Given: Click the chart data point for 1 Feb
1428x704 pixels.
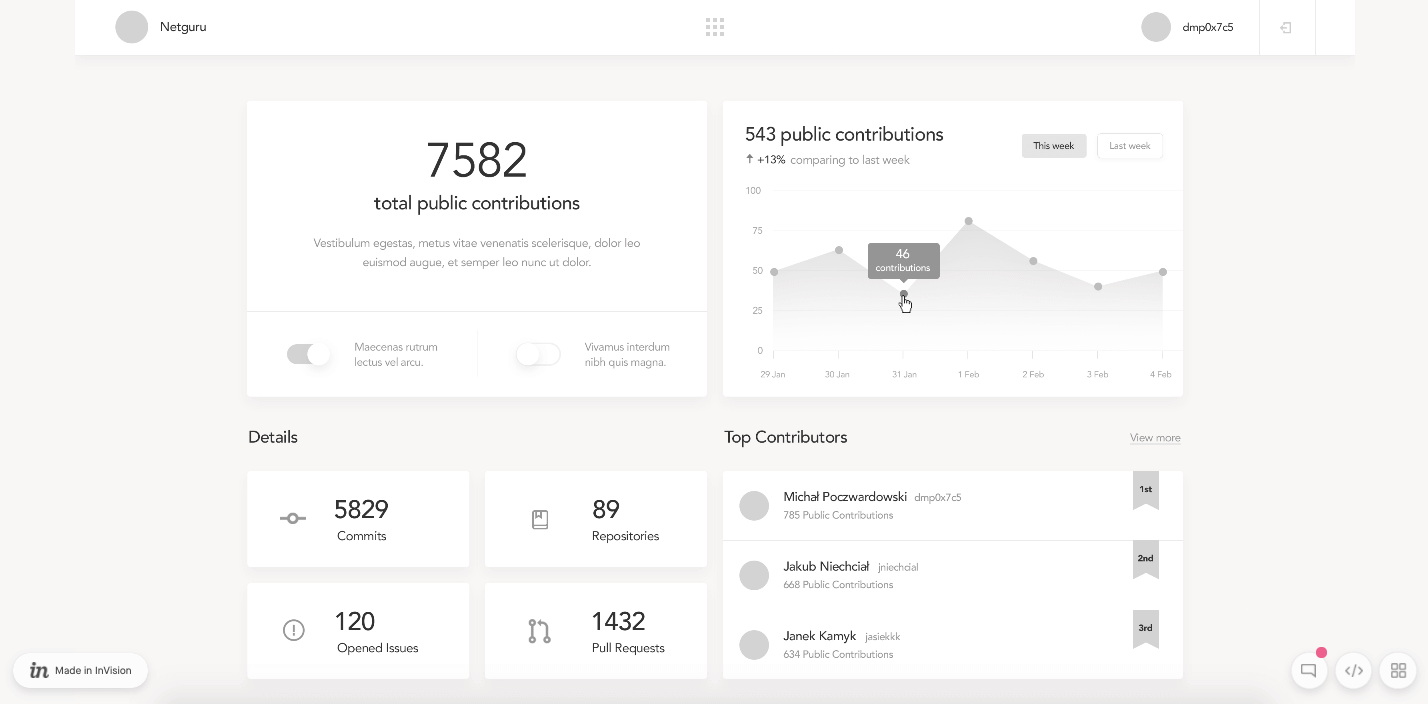Looking at the screenshot, I should 968,221.
